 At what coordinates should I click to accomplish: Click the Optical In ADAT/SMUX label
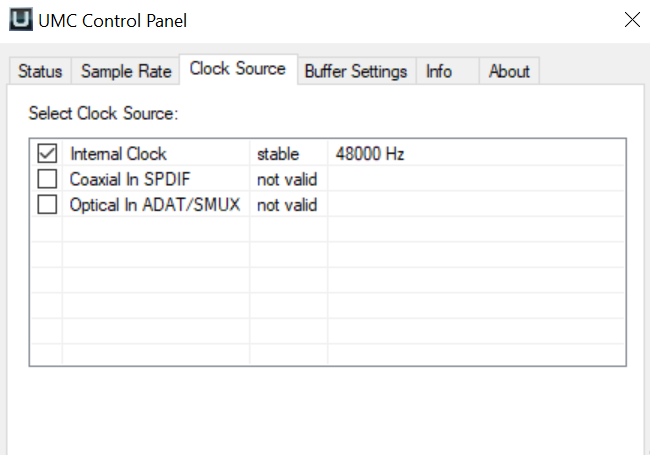point(155,205)
